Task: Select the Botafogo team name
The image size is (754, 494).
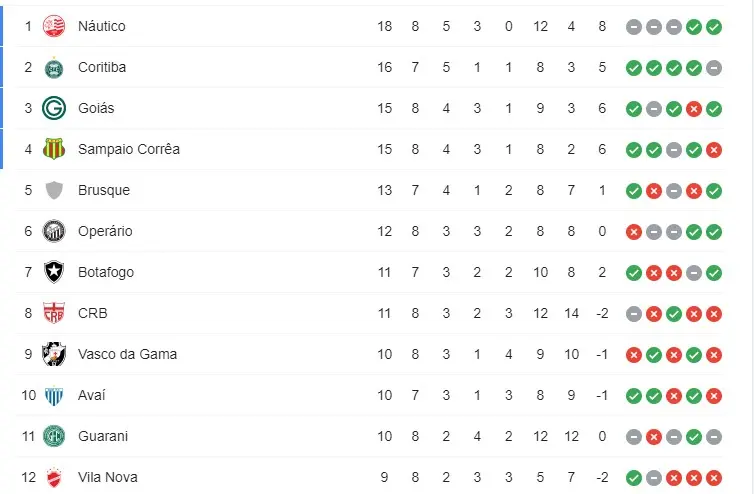Action: coord(106,272)
